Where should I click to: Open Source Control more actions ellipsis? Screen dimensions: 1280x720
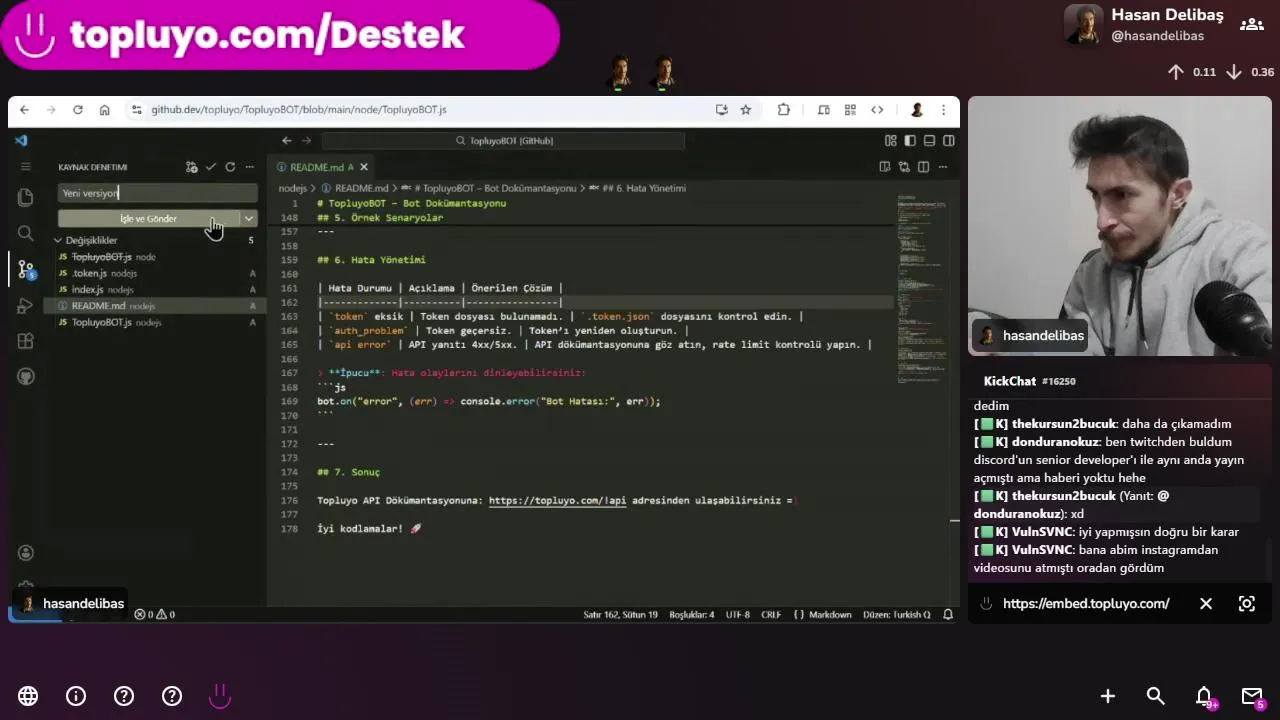(x=249, y=167)
